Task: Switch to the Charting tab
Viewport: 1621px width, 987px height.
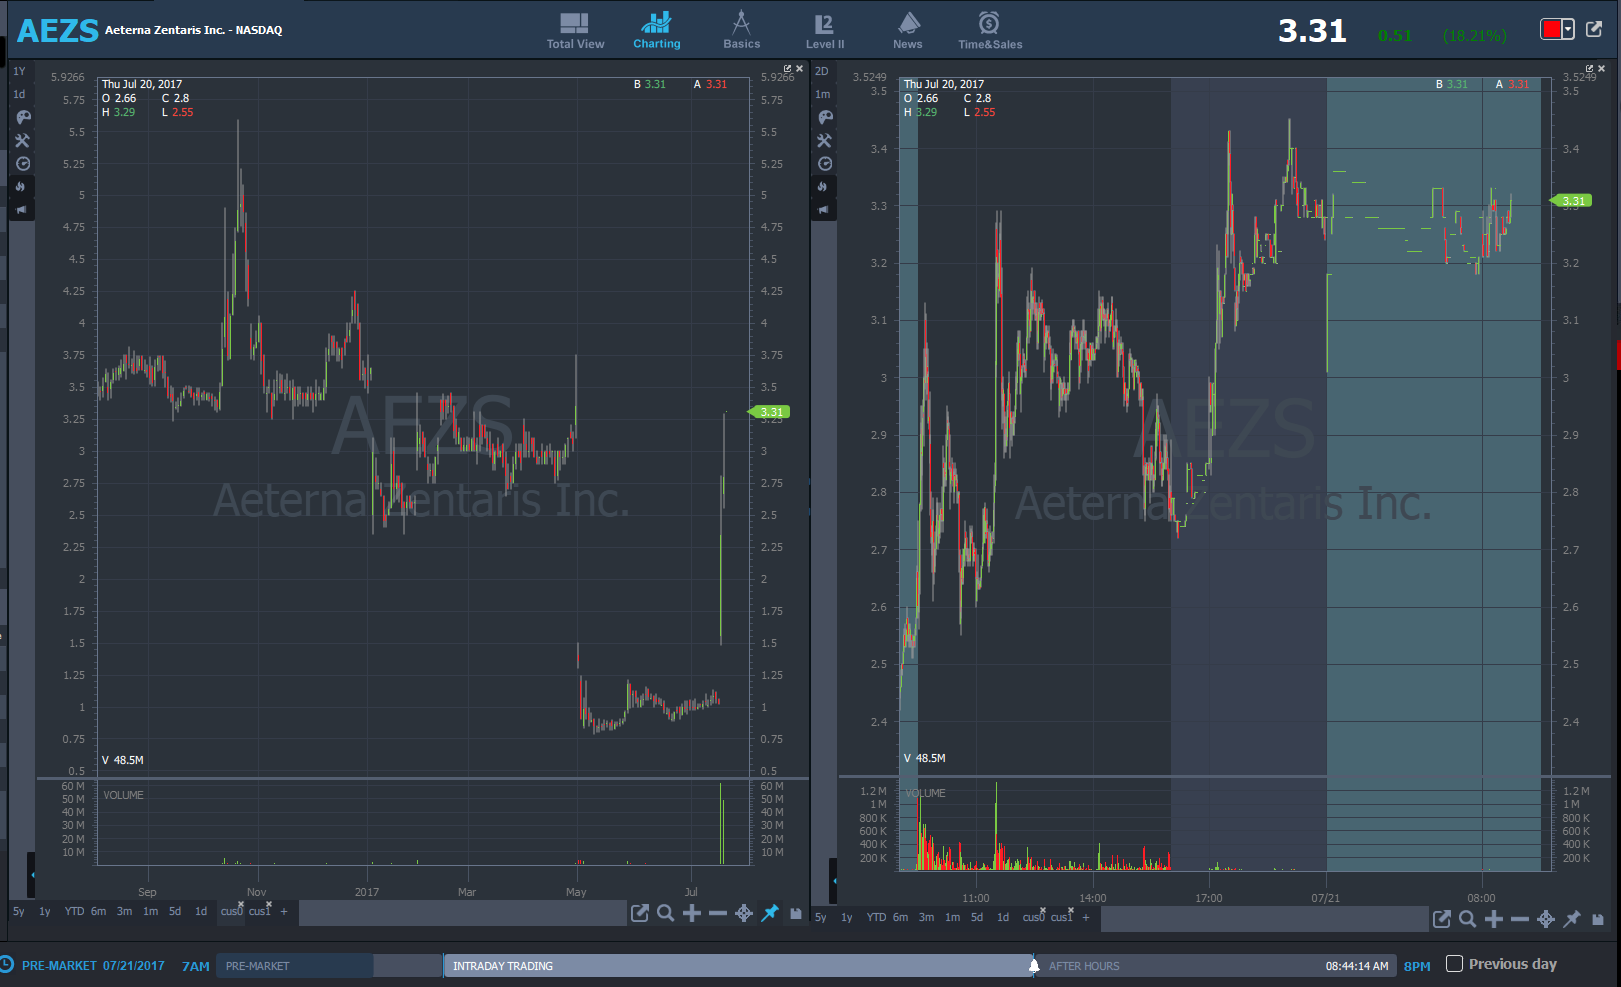Action: point(656,30)
